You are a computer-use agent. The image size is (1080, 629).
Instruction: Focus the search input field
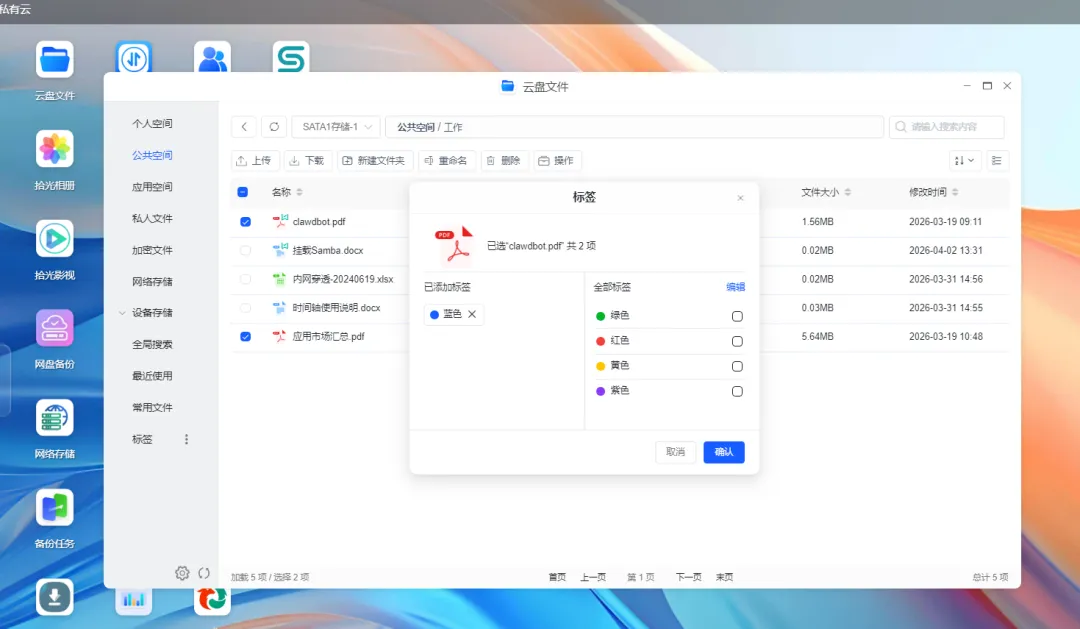(x=947, y=127)
